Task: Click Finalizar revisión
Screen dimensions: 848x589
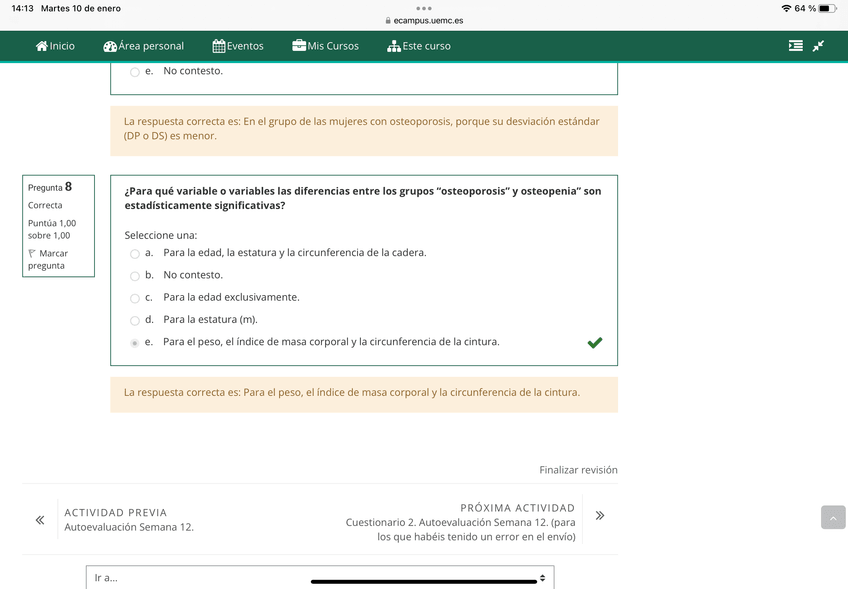Action: point(577,469)
